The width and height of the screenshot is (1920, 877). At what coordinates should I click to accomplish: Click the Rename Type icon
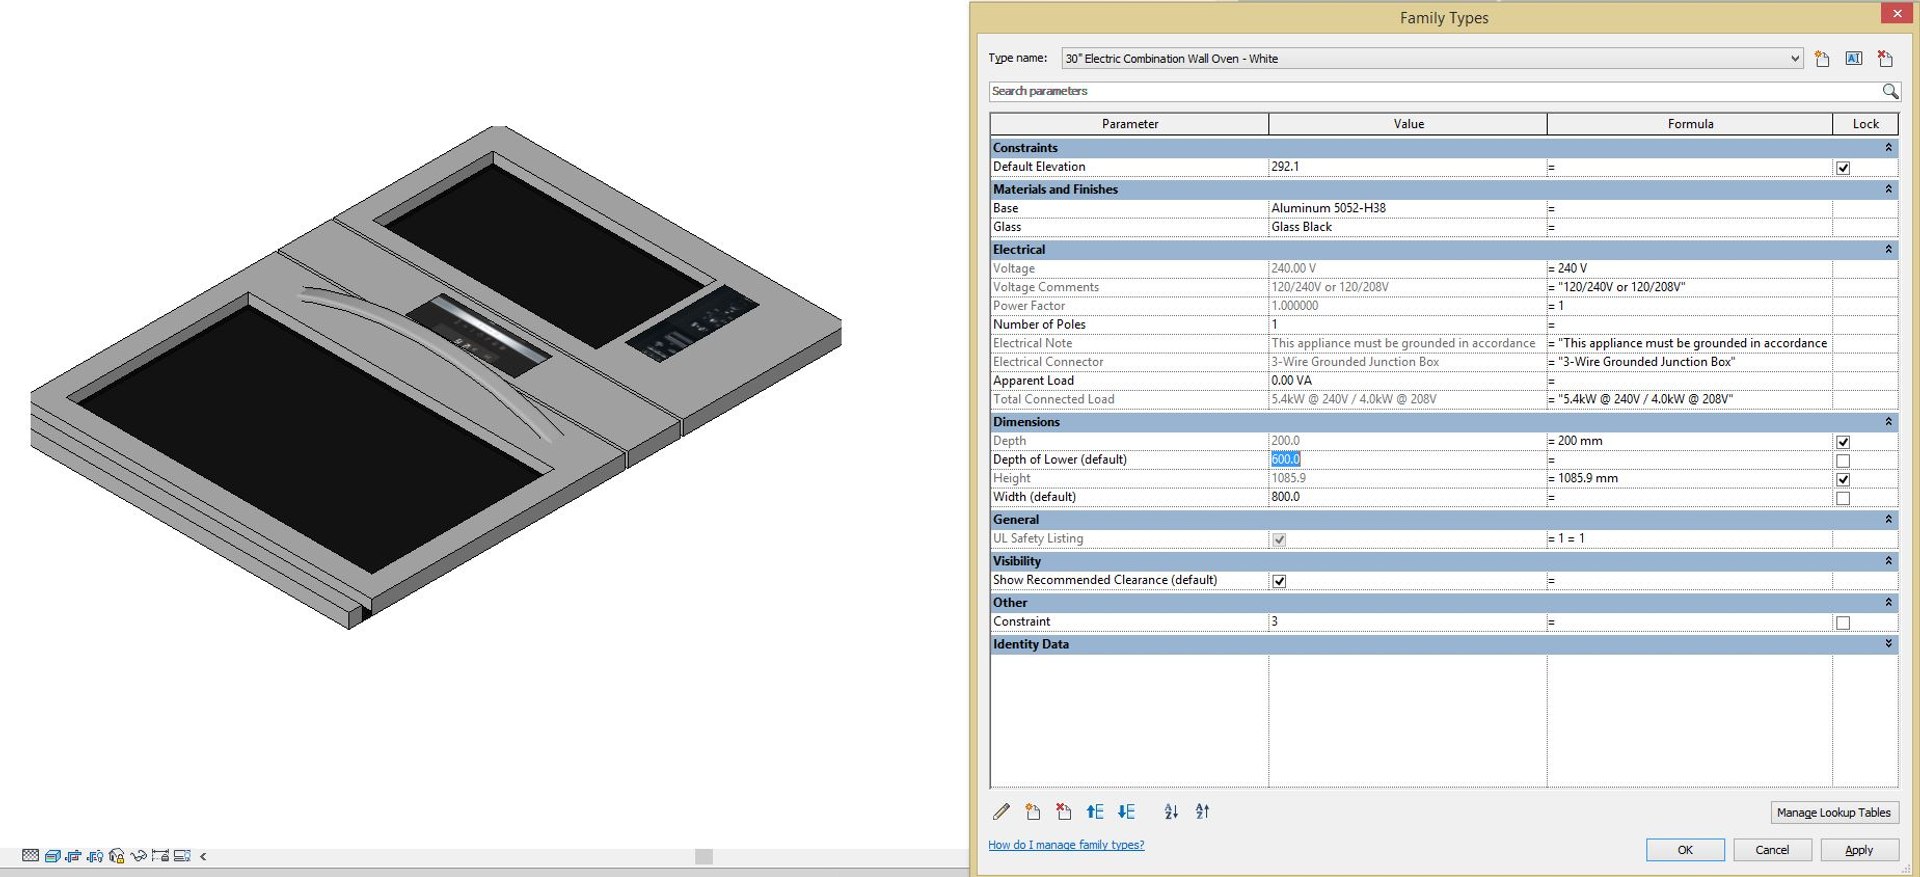(1854, 59)
